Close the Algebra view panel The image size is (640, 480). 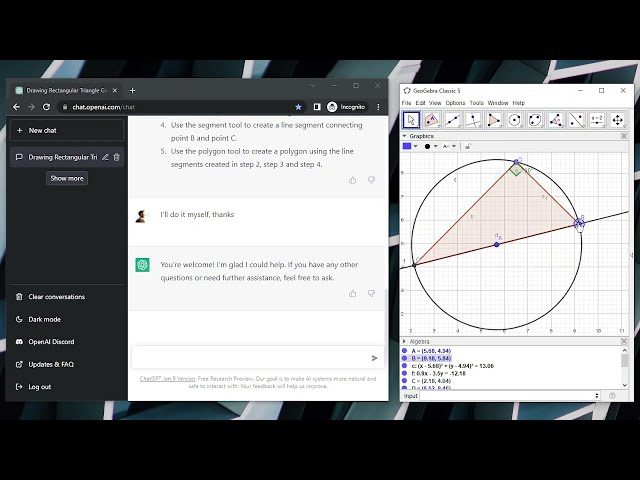coord(624,341)
